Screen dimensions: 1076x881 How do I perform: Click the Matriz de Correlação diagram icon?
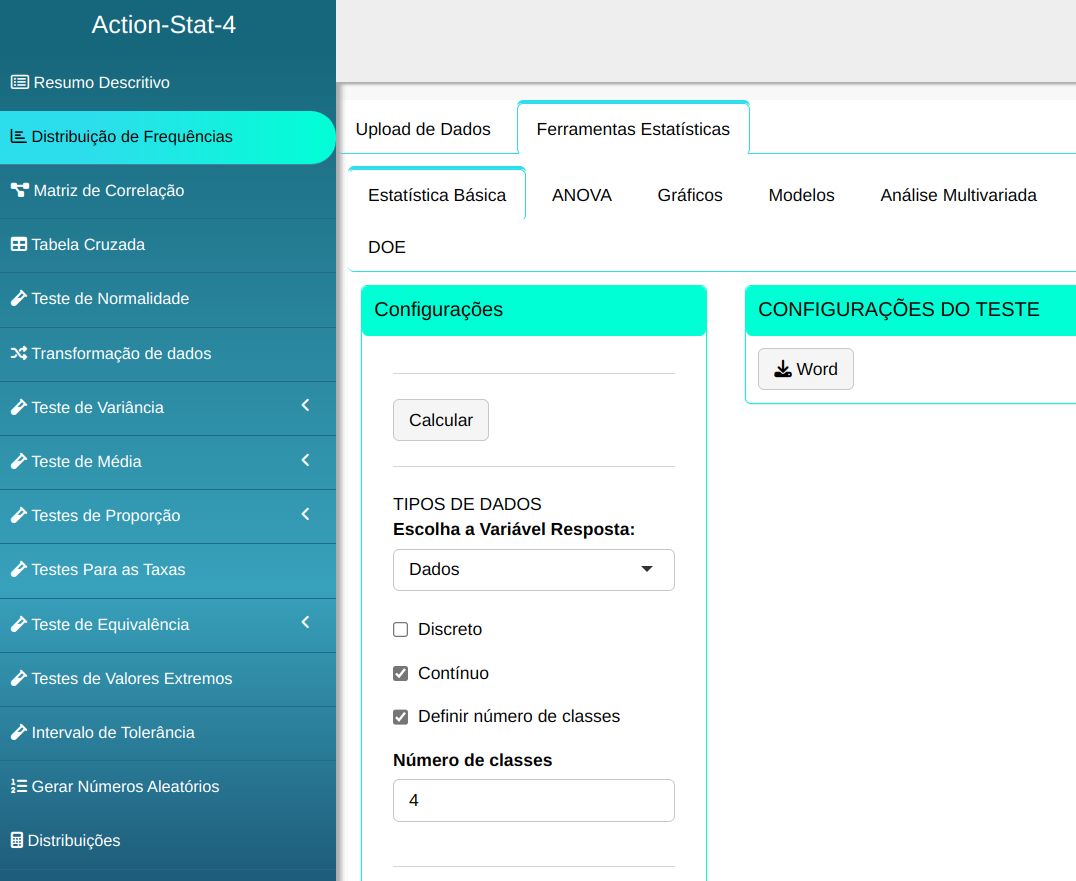click(19, 190)
